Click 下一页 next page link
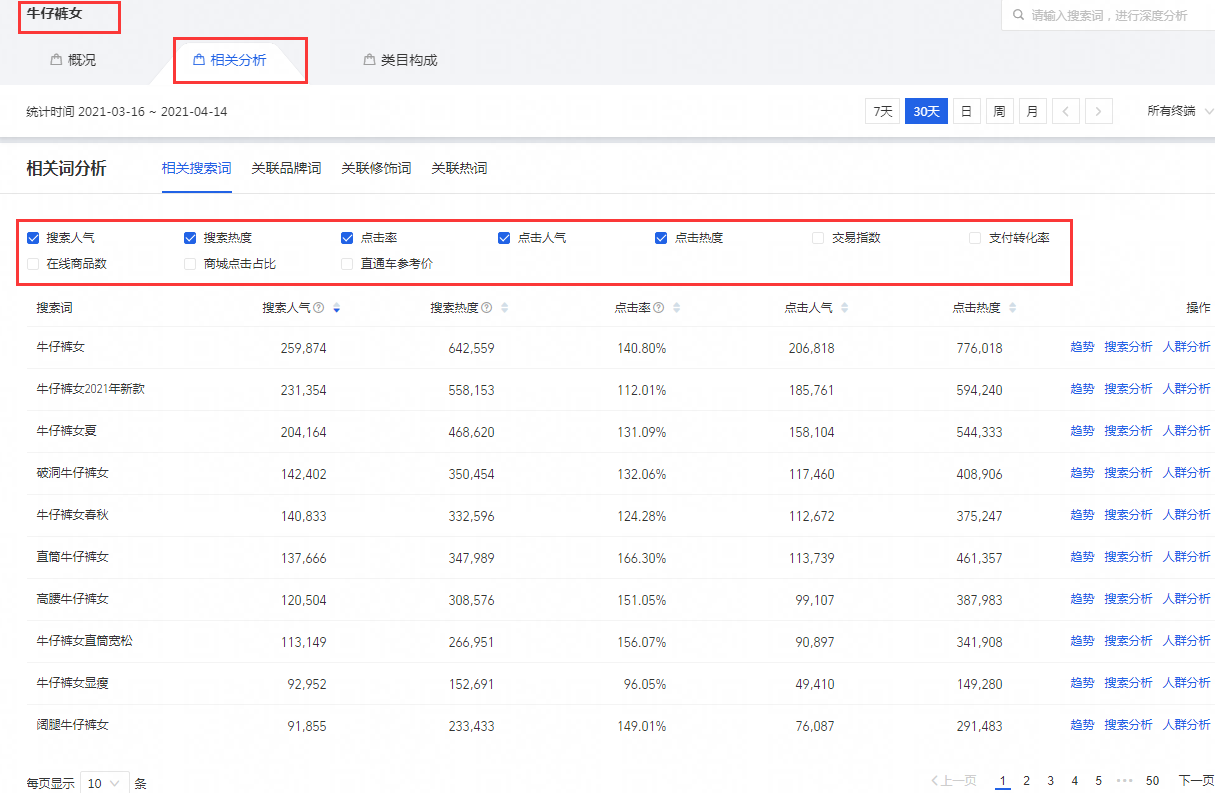Viewport: 1215px width, 793px height. pyautogui.click(x=1196, y=781)
